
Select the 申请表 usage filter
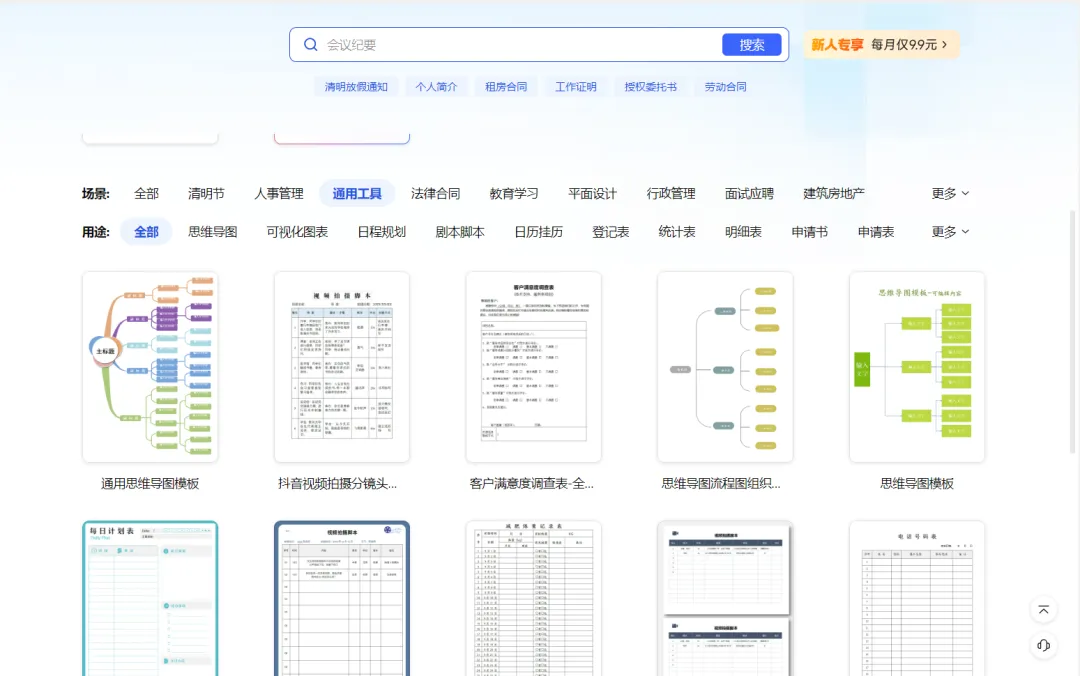tap(875, 232)
